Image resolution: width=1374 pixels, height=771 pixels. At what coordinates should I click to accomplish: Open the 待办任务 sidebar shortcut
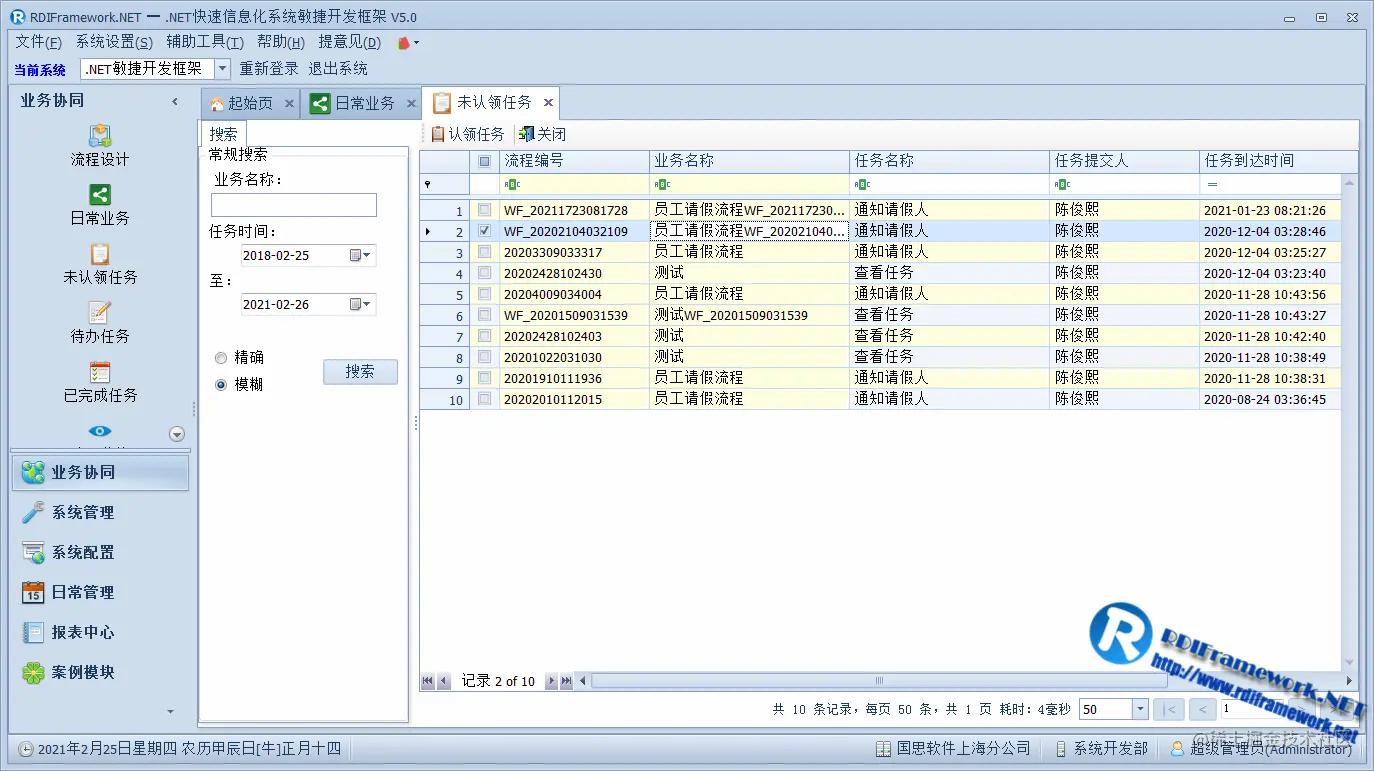click(x=100, y=323)
